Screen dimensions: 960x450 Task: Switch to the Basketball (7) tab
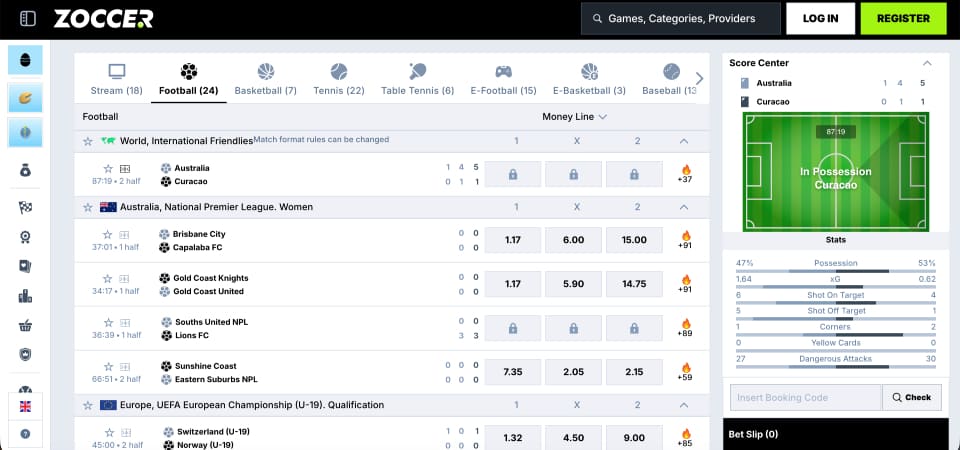[x=266, y=80]
